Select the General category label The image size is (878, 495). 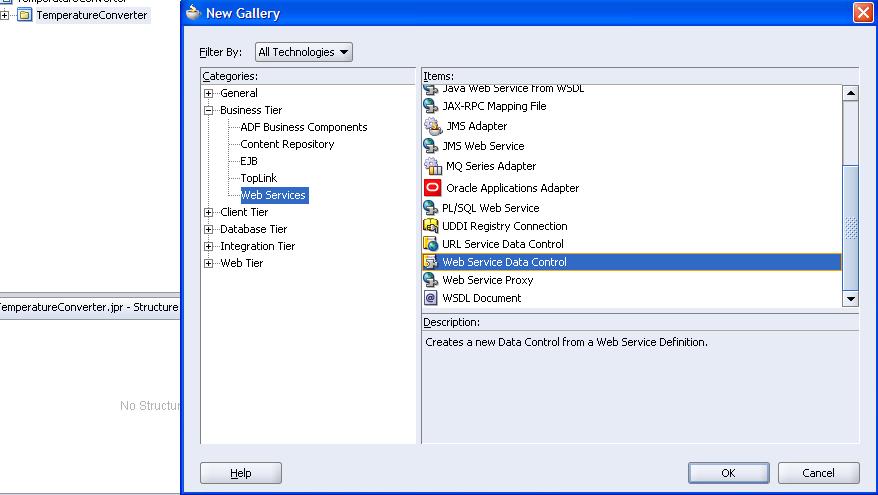[x=239, y=93]
